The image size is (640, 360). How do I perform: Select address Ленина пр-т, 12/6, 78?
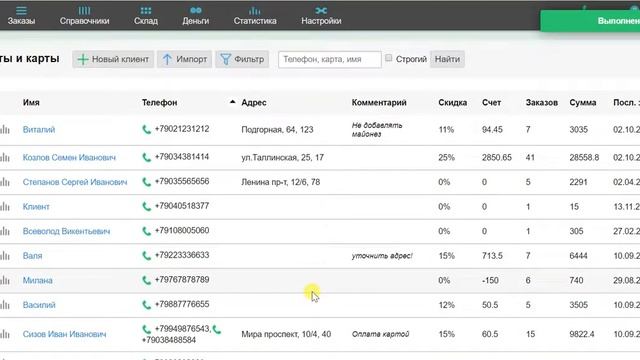click(280, 182)
